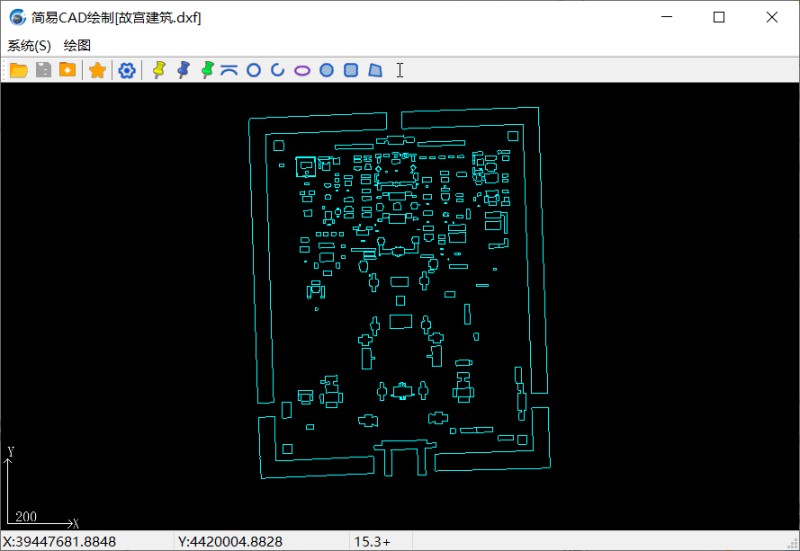This screenshot has height=551, width=800.
Task: Select the filled polygon tool
Action: click(x=375, y=70)
